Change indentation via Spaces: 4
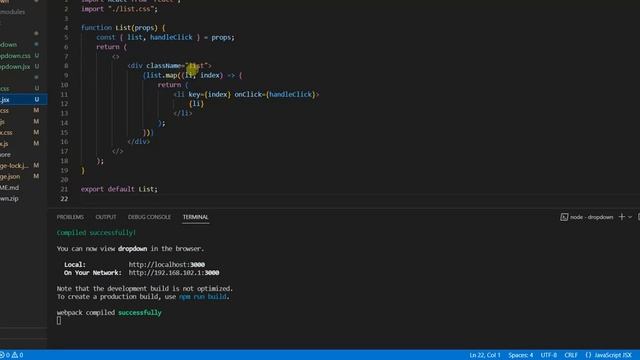Image resolution: width=640 pixels, height=360 pixels. click(x=520, y=355)
